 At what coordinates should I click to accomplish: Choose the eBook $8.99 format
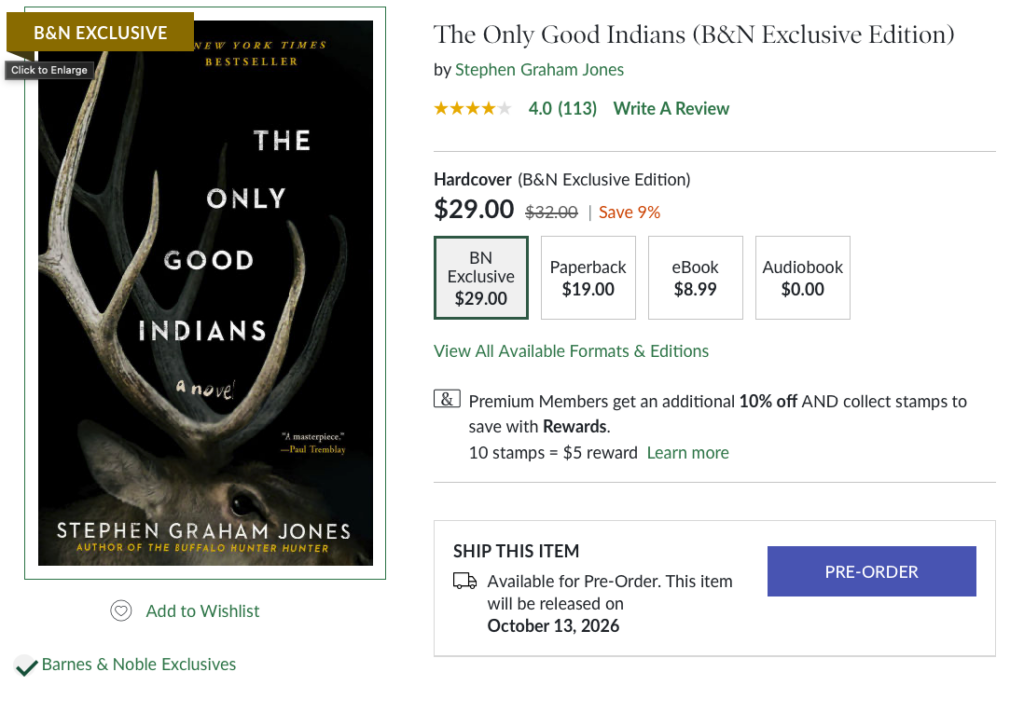pyautogui.click(x=695, y=278)
